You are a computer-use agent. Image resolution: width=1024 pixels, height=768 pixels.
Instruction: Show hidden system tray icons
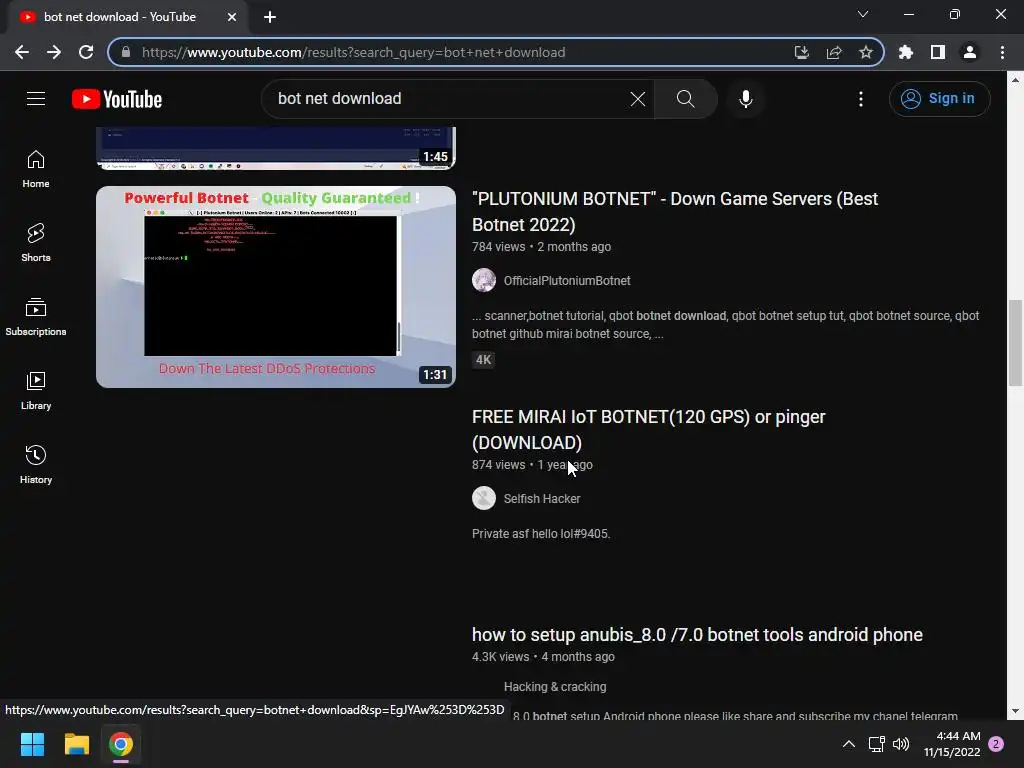pos(848,744)
